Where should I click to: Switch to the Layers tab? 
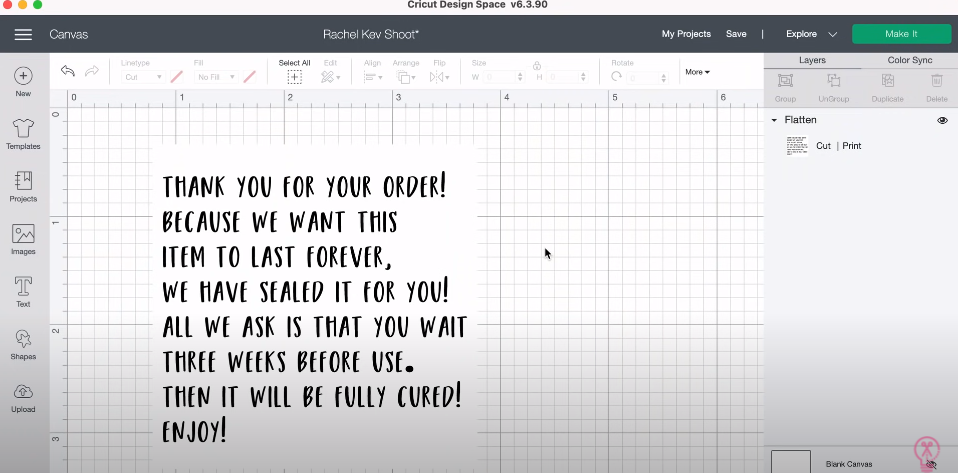[812, 60]
